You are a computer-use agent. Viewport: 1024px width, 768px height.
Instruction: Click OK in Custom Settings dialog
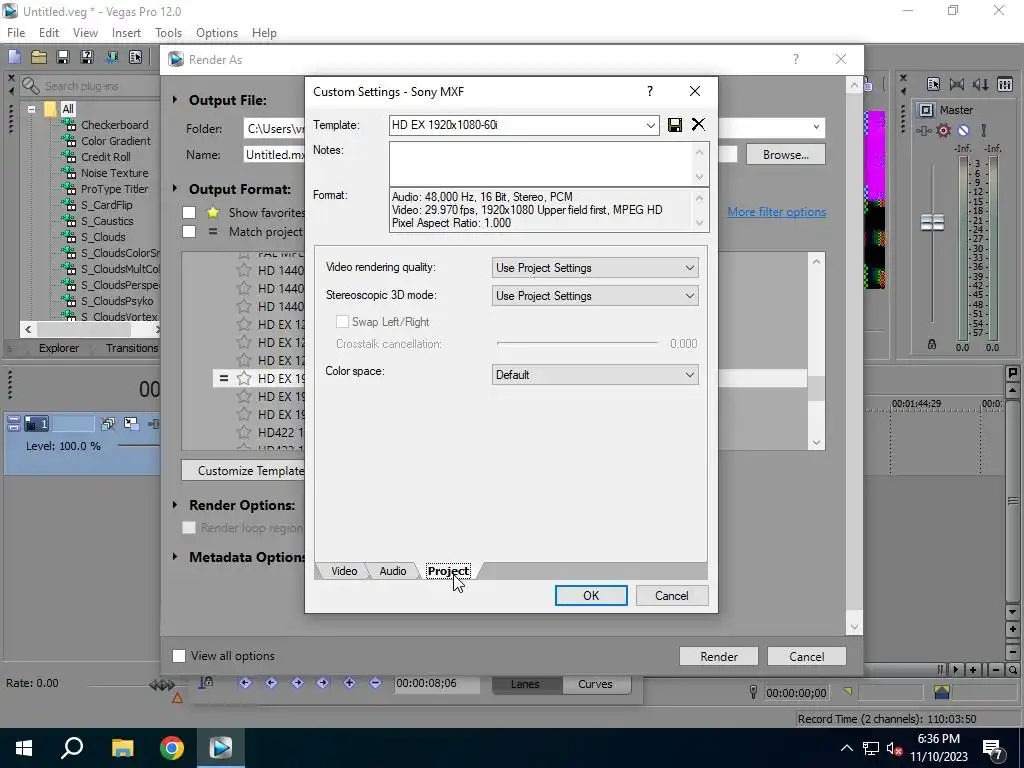[x=591, y=596]
